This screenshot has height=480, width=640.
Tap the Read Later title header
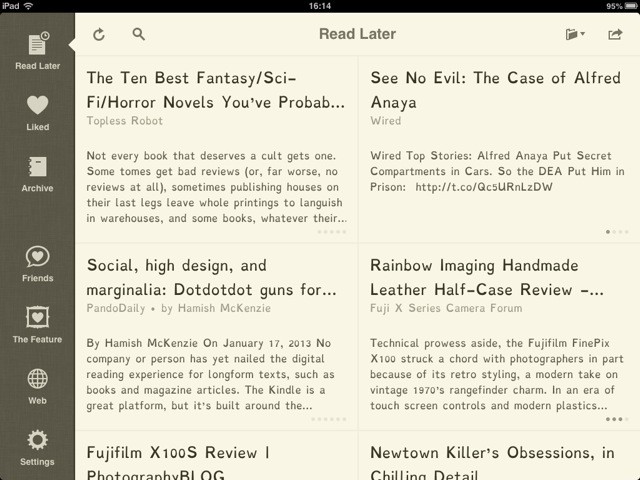[x=357, y=34]
